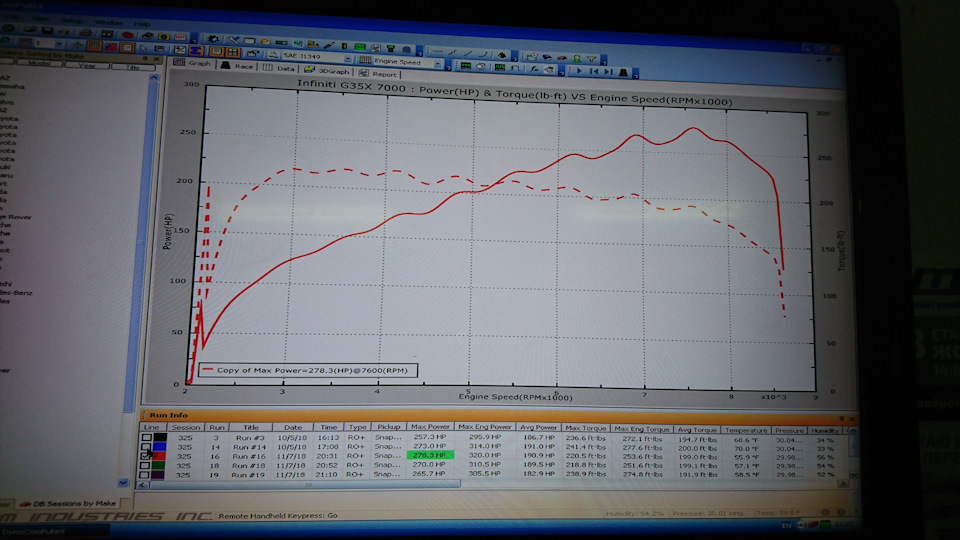Screen dimensions: 960x540
Task: Click the green grid display icon
Action: point(359,47)
